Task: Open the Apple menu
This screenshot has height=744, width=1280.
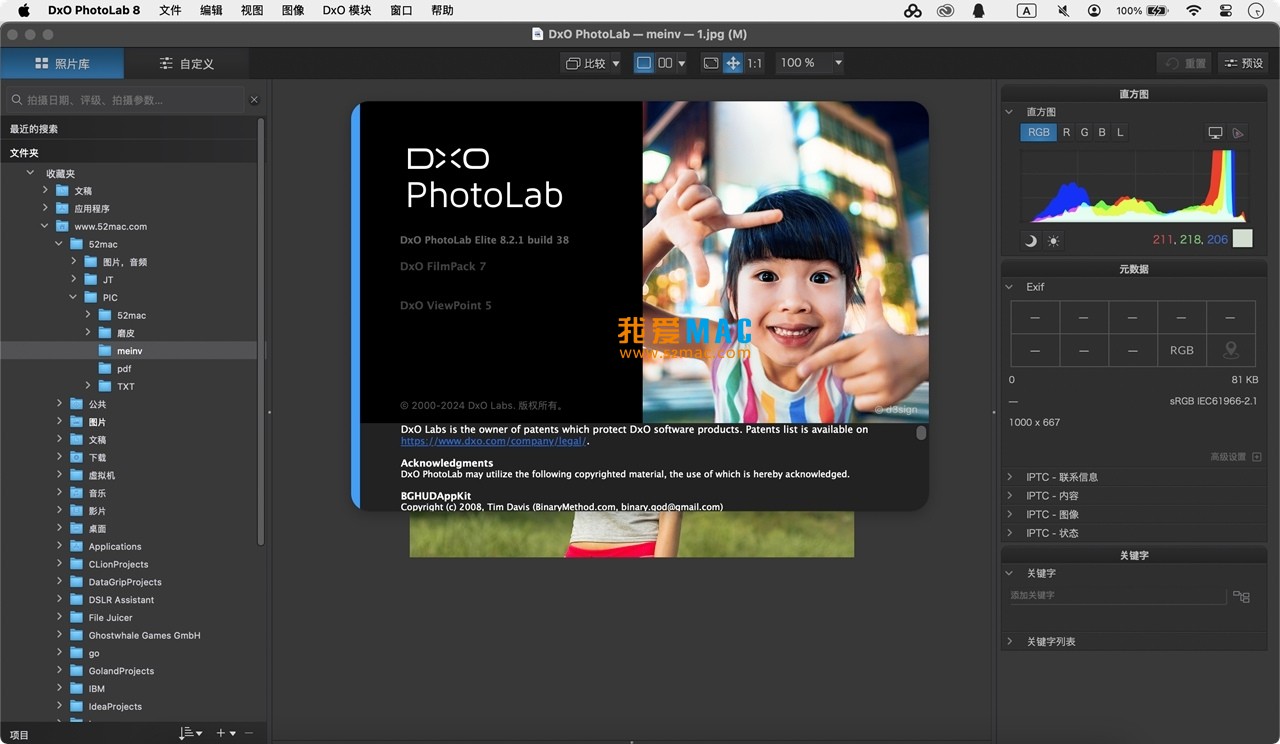Action: pyautogui.click(x=24, y=10)
